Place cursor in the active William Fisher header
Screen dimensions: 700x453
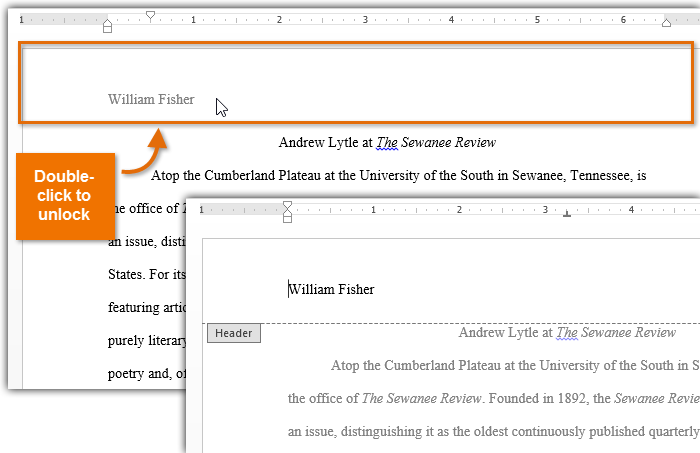(x=331, y=290)
